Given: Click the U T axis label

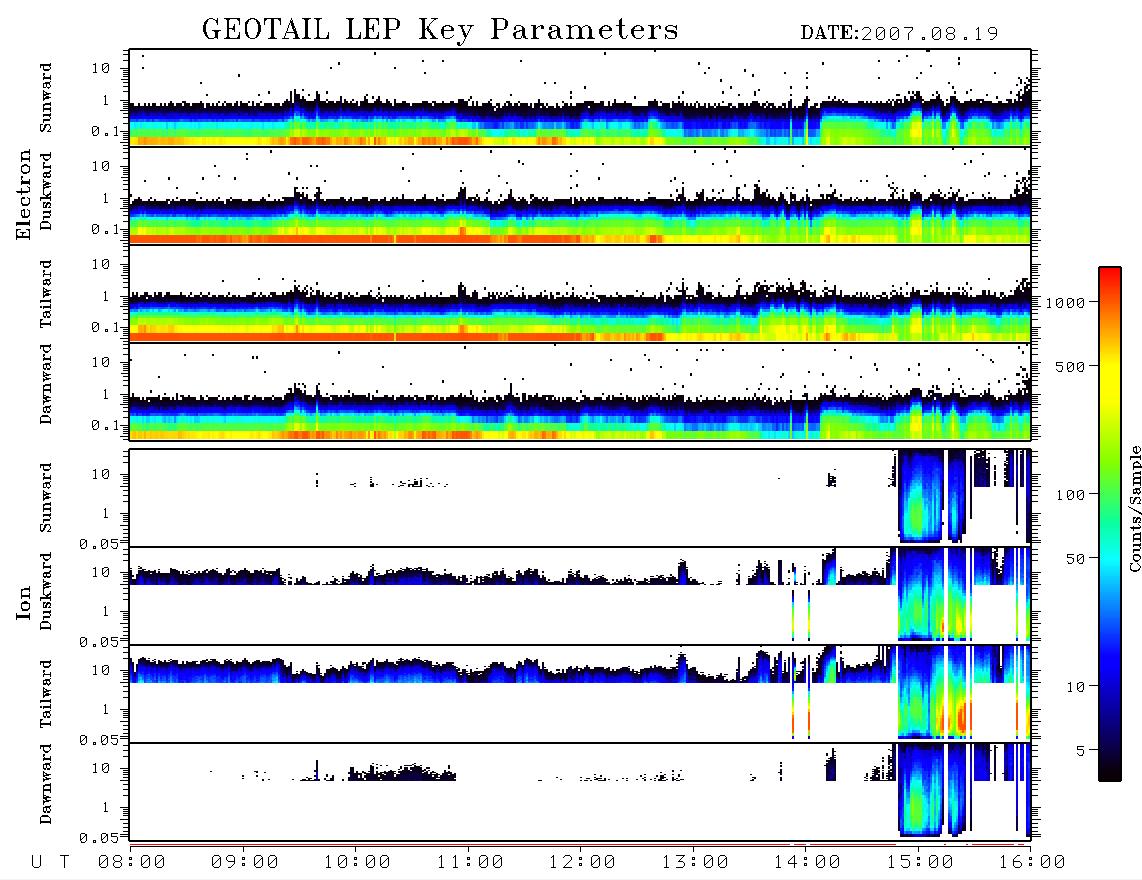Looking at the screenshot, I should [51, 862].
